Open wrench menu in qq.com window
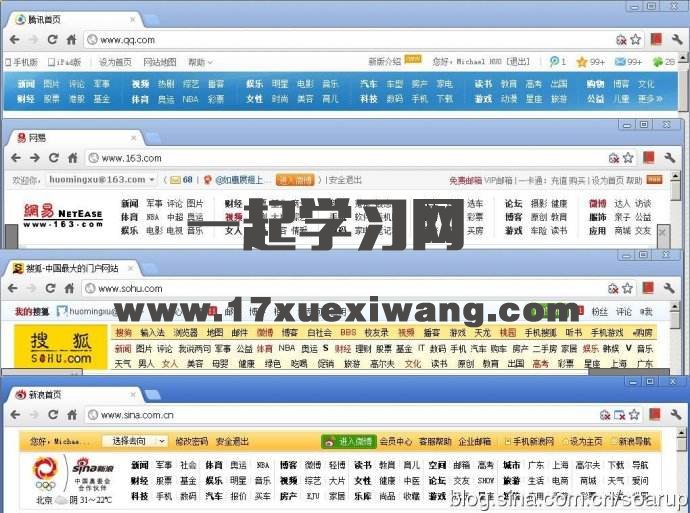690x513 pixels. point(677,40)
